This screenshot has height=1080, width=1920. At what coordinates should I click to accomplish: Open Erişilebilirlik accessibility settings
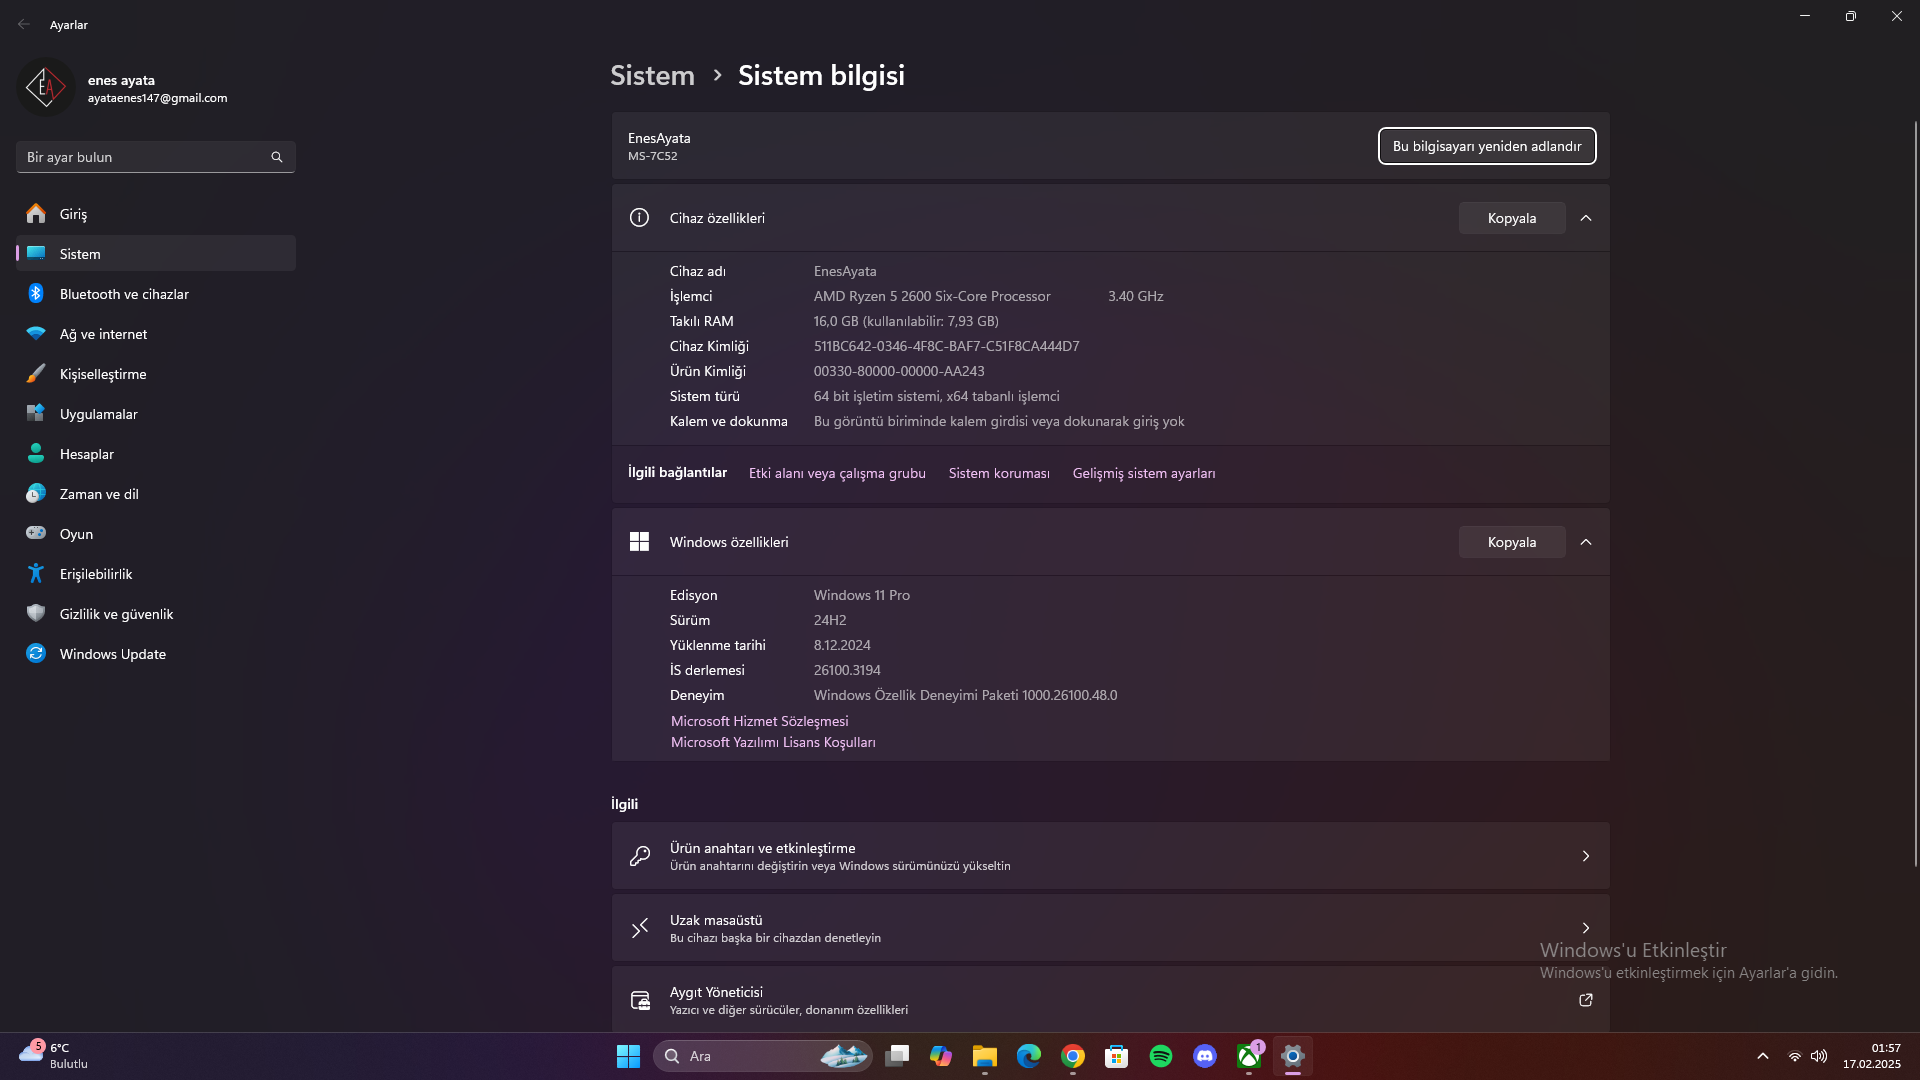pos(96,574)
